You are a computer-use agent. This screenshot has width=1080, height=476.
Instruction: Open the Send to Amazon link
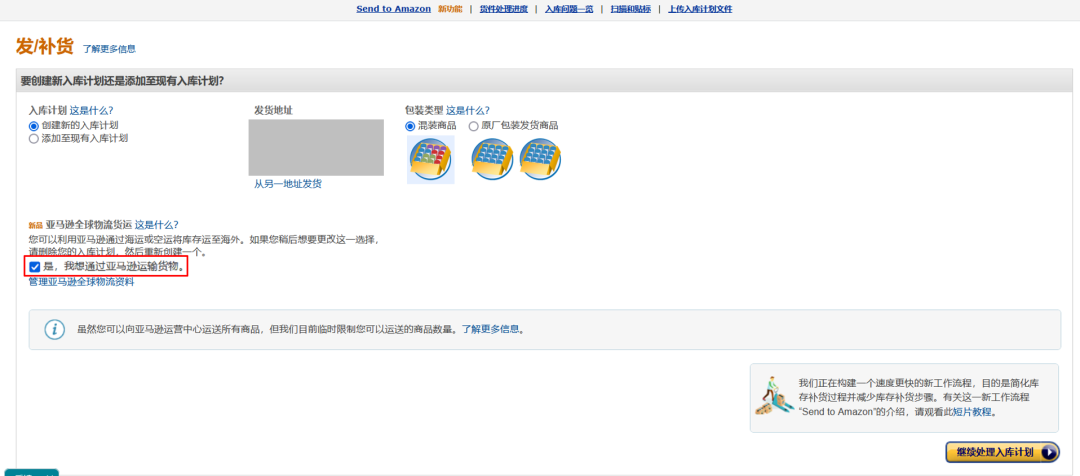[x=393, y=9]
